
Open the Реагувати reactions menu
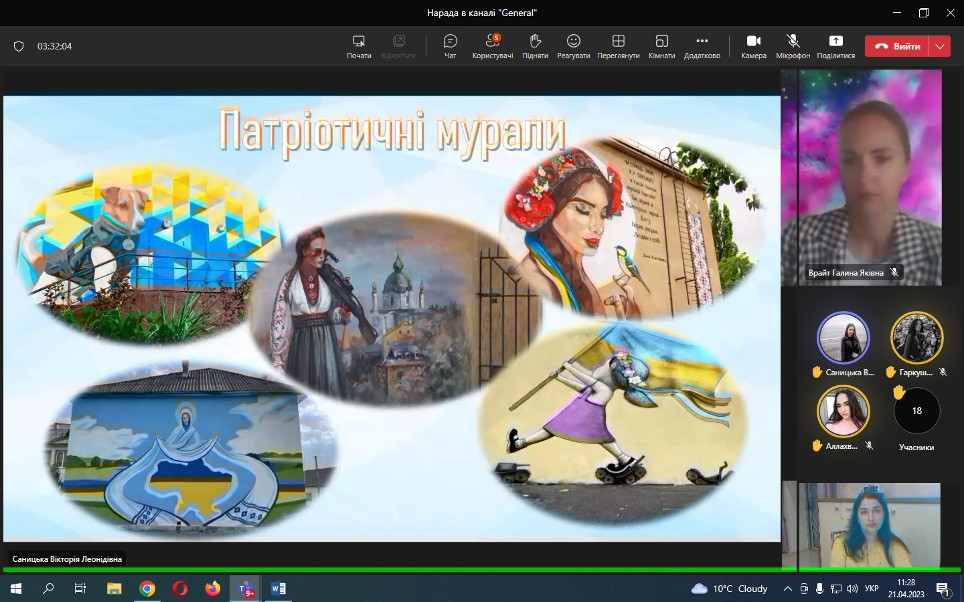click(574, 46)
